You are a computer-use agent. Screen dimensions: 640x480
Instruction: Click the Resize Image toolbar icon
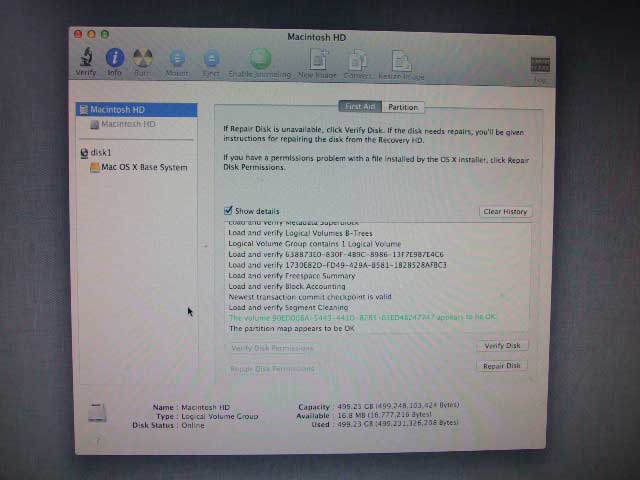[401, 62]
